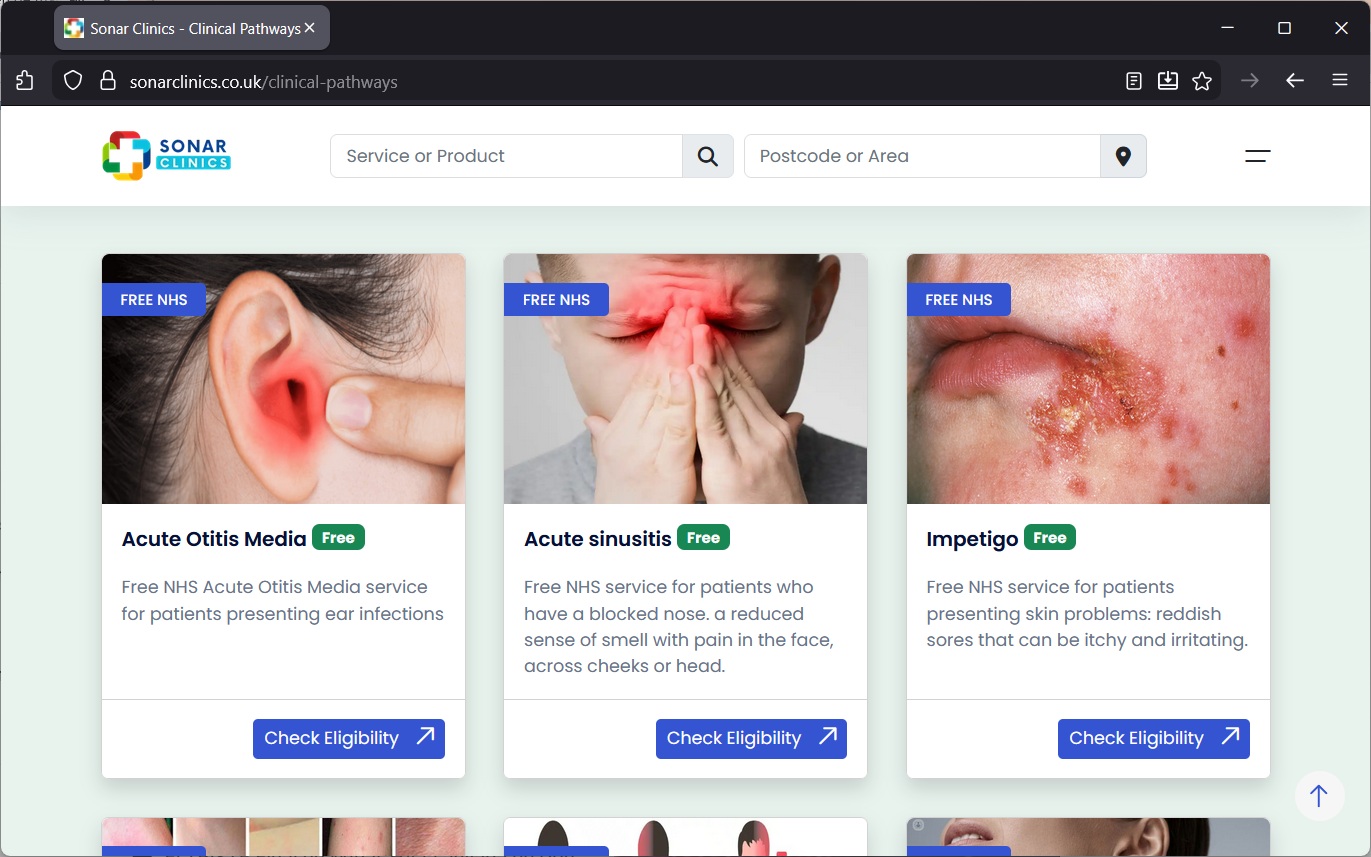Click the browser extensions puzzle icon

pyautogui.click(x=25, y=81)
